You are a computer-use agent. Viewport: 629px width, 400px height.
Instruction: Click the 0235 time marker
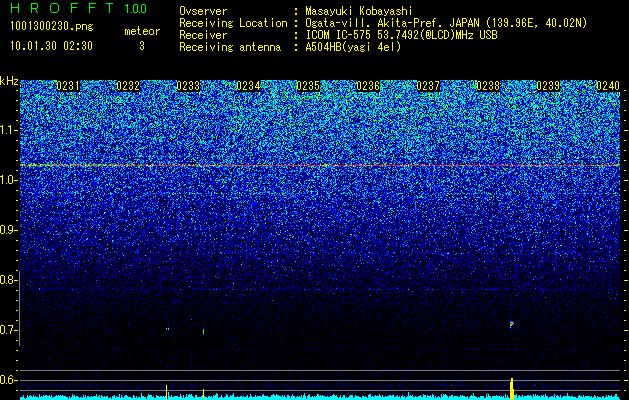tap(308, 86)
